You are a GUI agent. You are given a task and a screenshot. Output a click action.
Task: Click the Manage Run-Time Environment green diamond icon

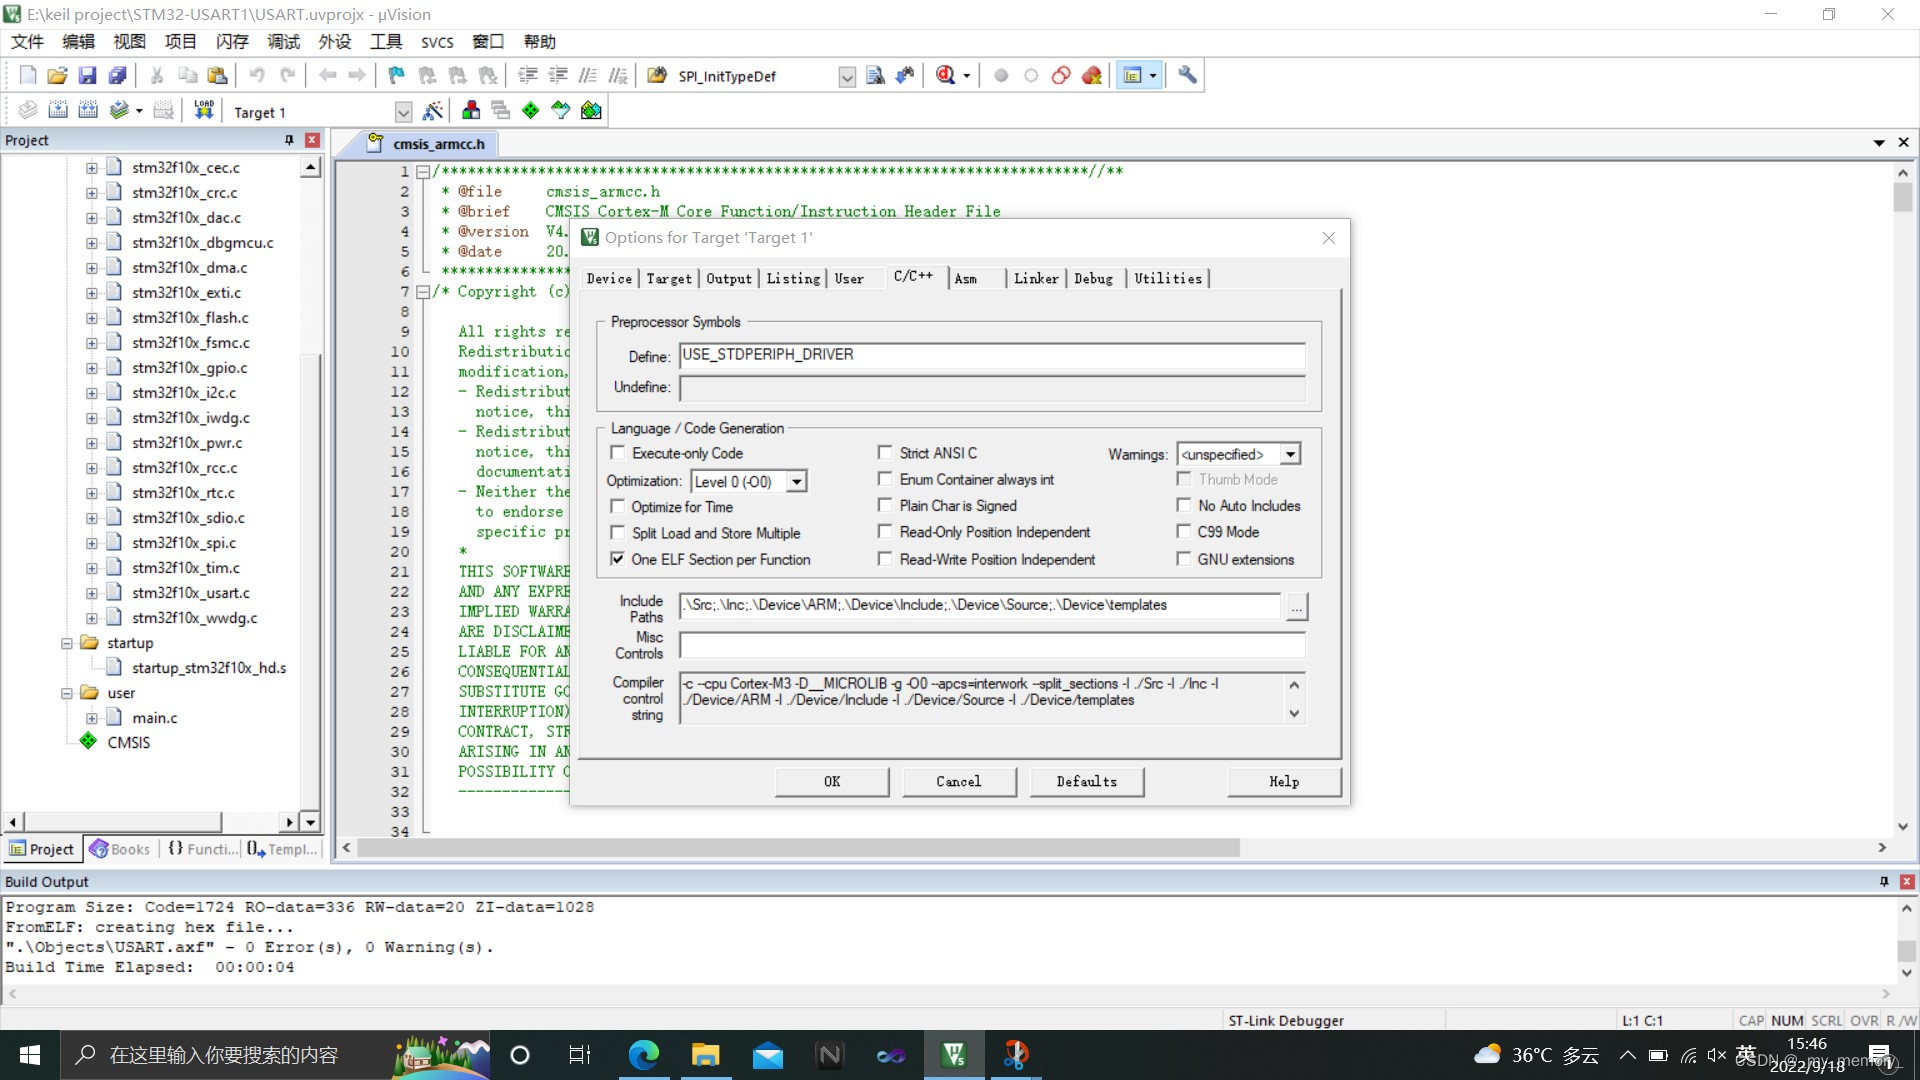tap(530, 111)
